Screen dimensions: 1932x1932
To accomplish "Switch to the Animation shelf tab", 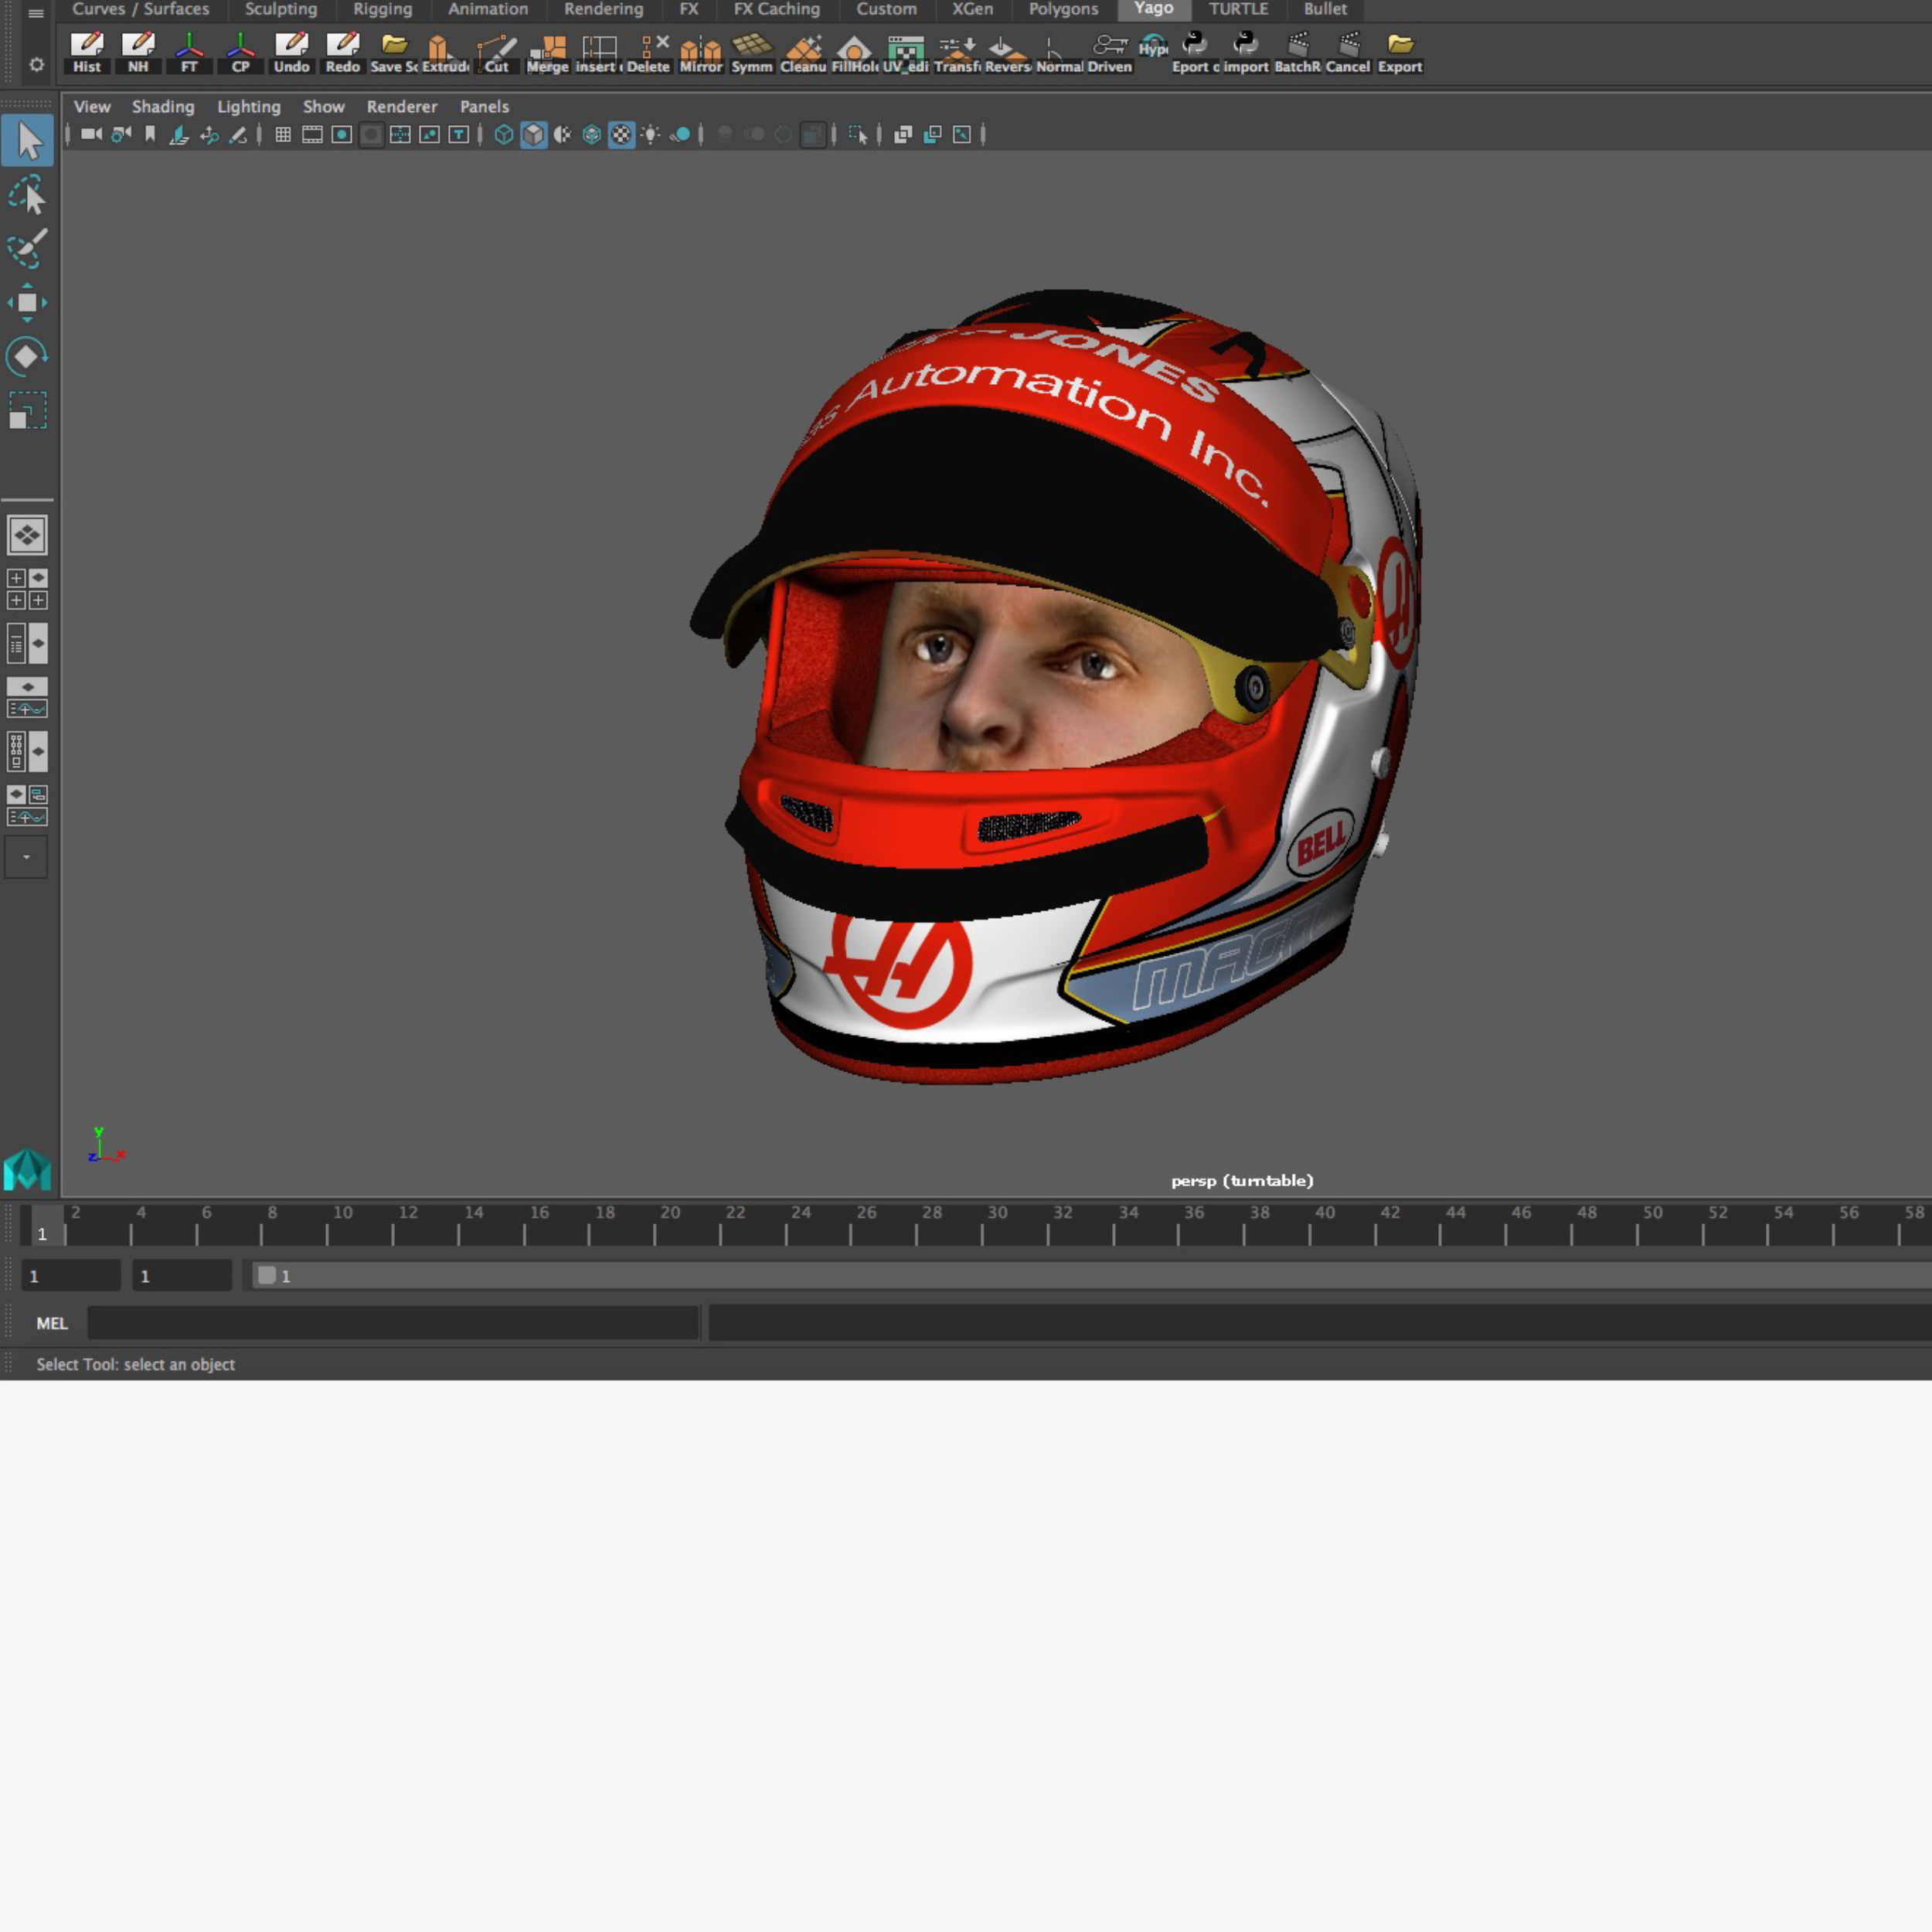I will pyautogui.click(x=488, y=9).
